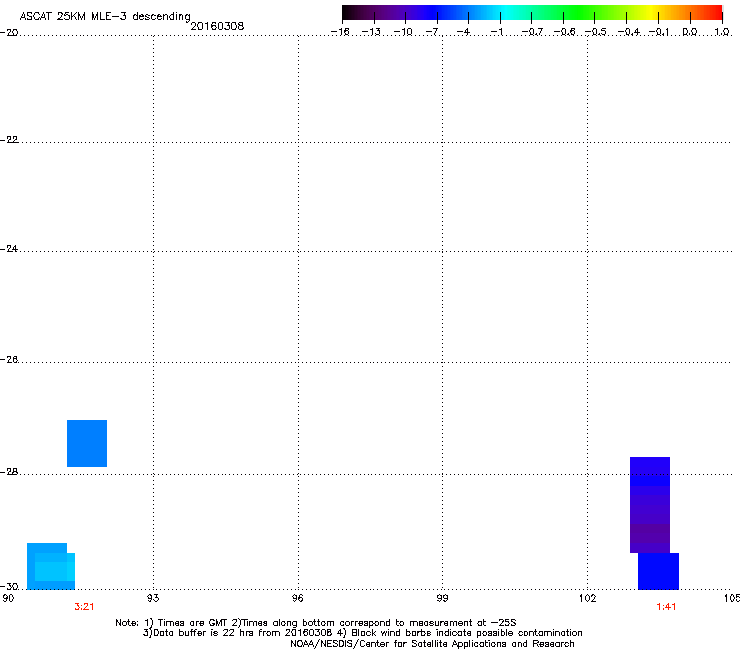
Task: Click the latitude label -20
Action: click(9, 32)
